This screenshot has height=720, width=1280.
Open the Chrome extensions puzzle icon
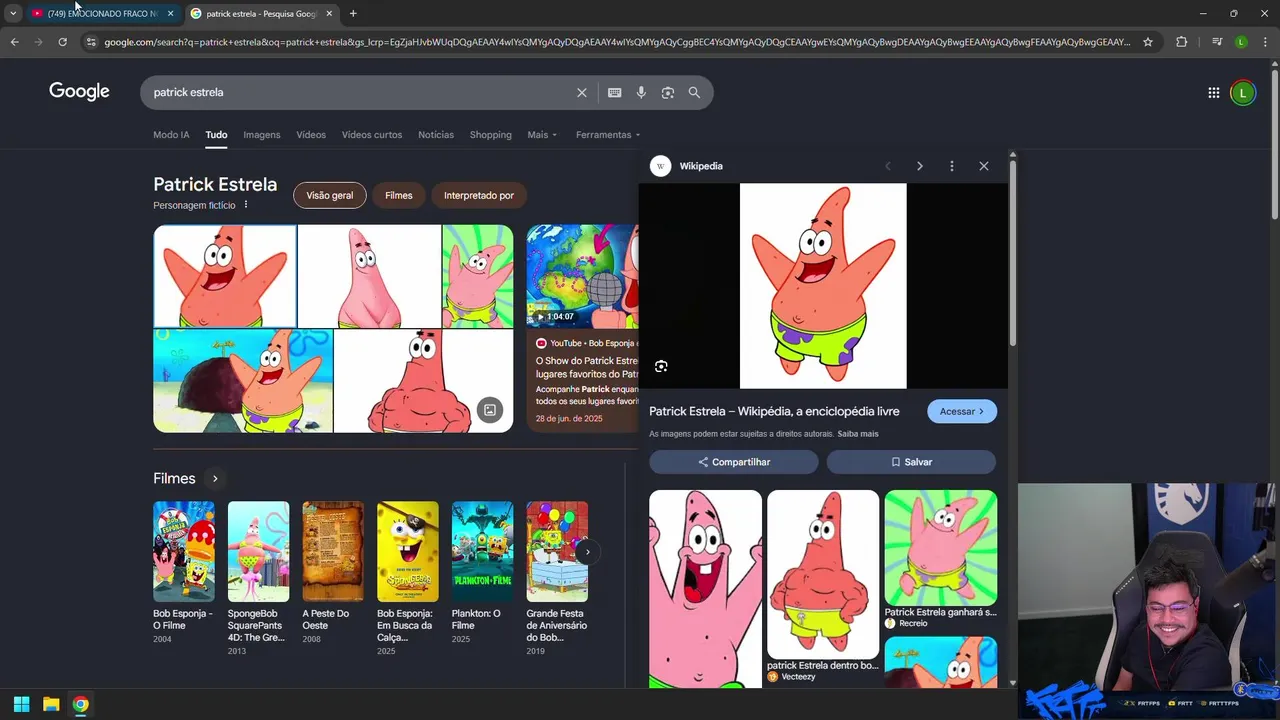1181,42
